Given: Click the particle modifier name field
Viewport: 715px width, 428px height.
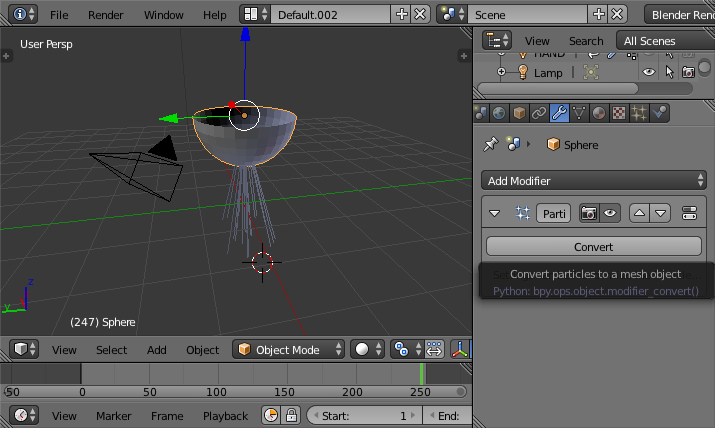Looking at the screenshot, I should pyautogui.click(x=554, y=213).
